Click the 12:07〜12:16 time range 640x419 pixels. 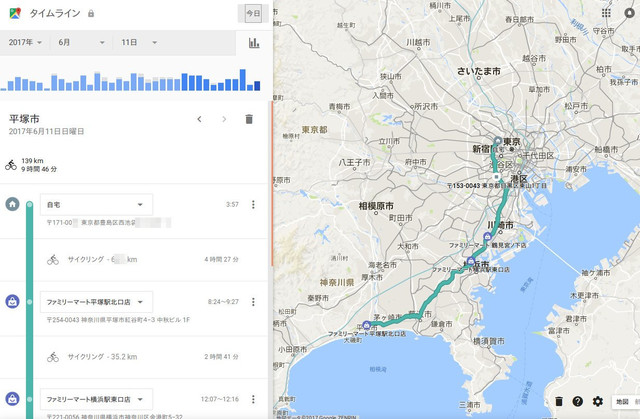[220, 399]
